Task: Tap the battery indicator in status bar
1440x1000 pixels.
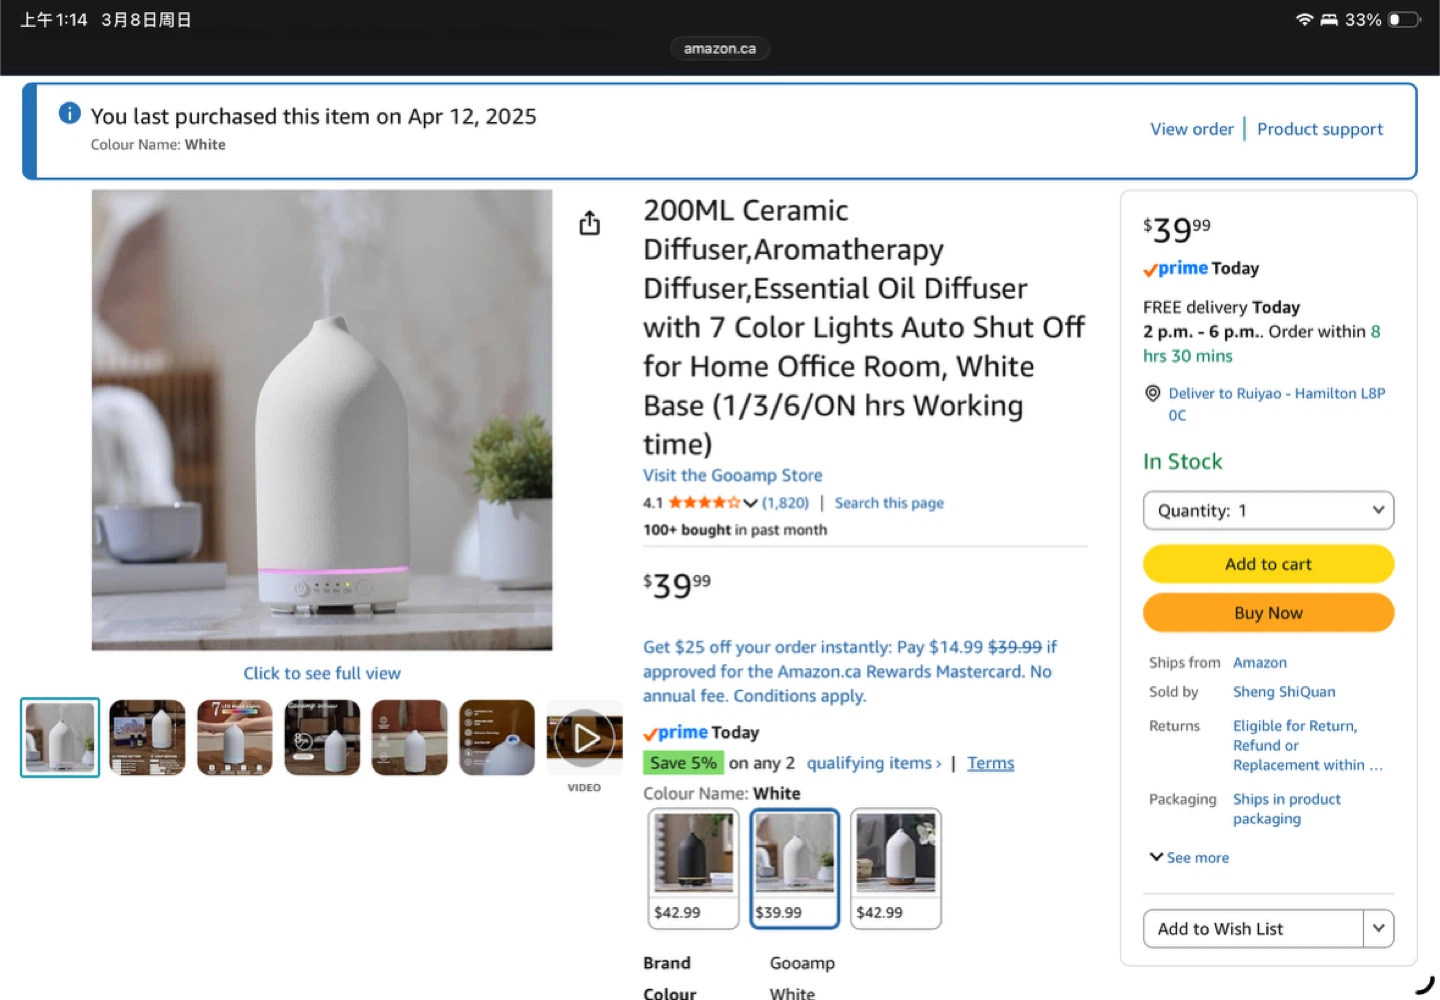Action: (x=1403, y=19)
